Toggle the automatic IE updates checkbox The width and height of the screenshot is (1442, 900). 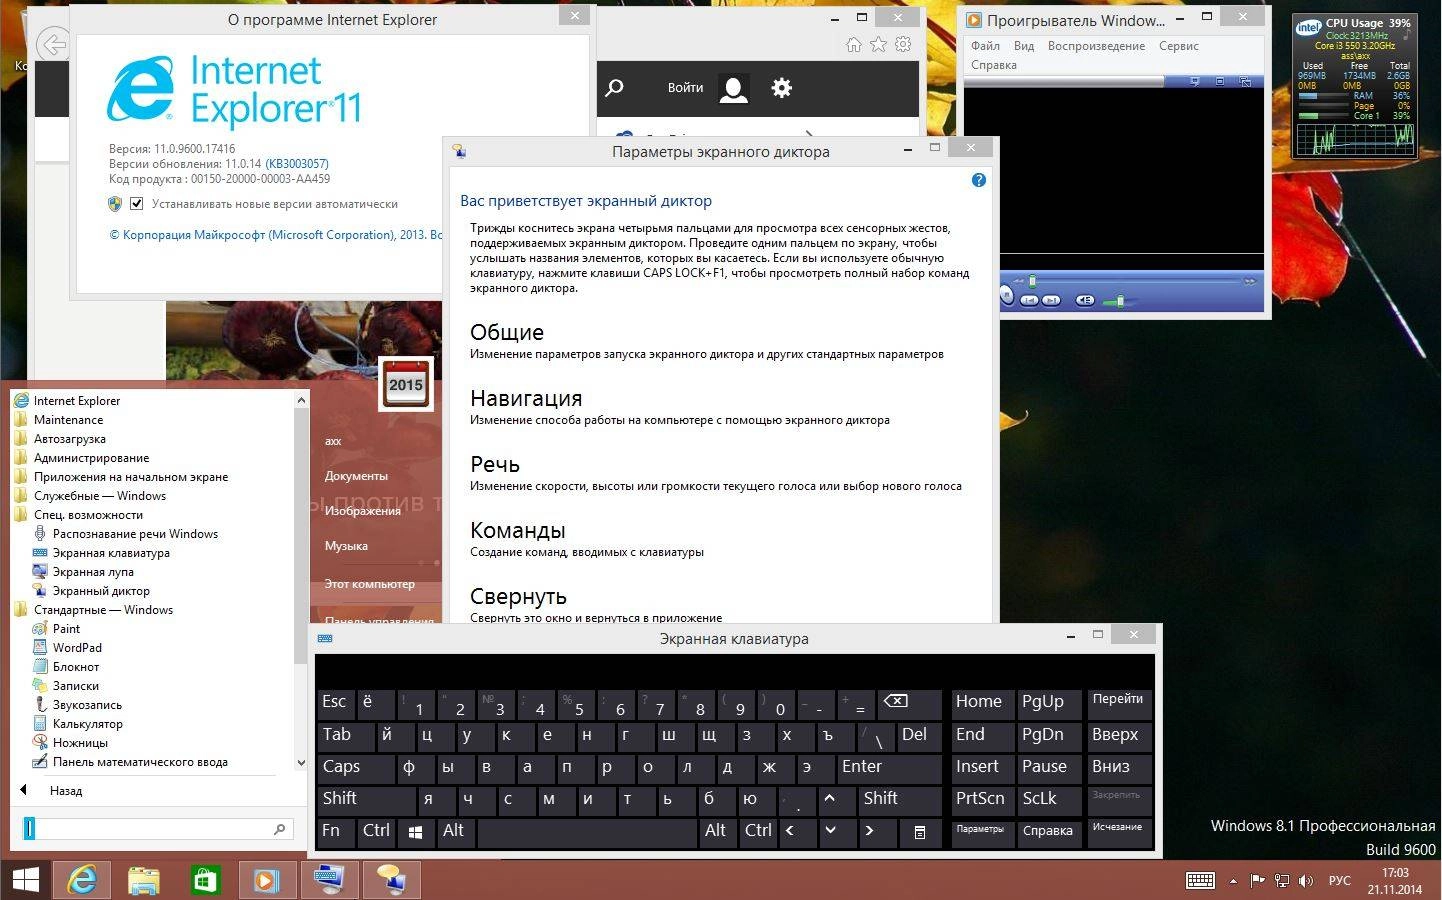coord(137,203)
